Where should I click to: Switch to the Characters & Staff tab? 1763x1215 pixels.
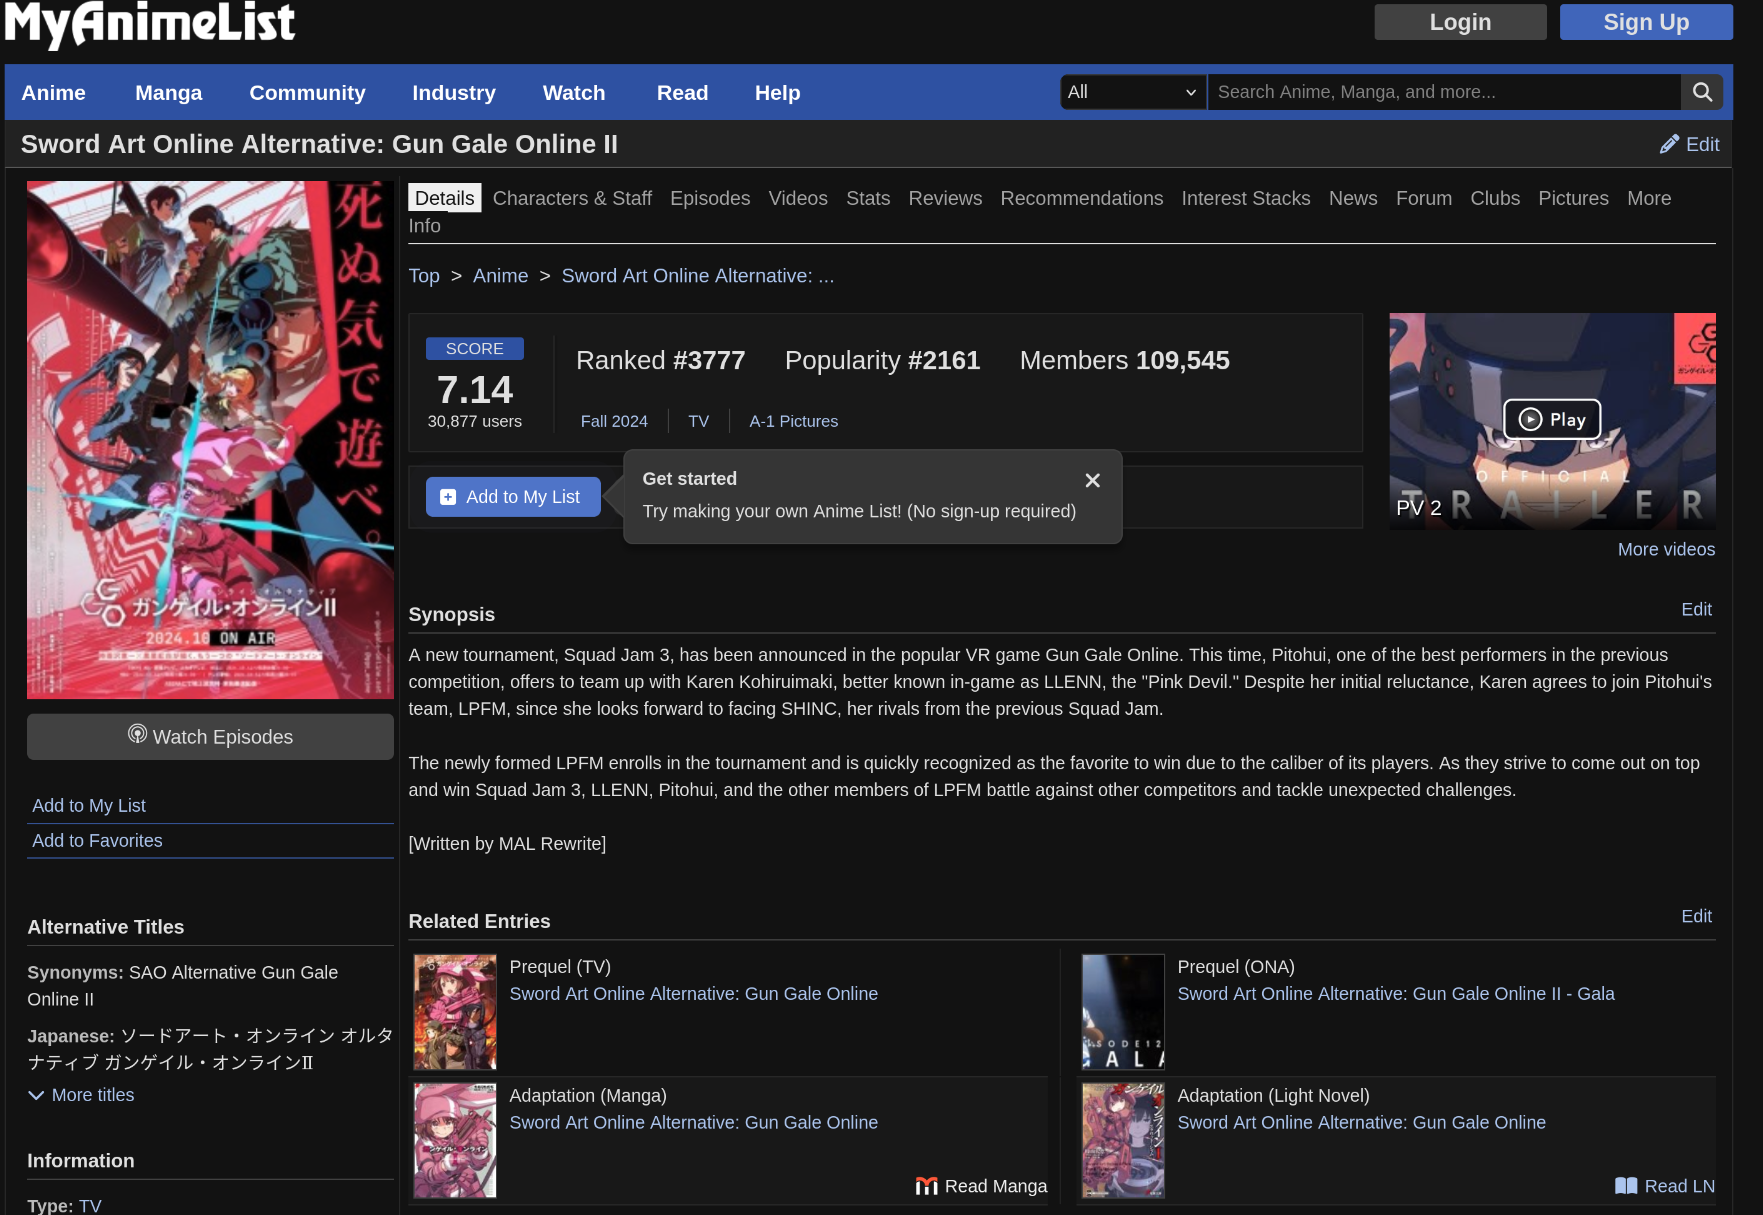pos(572,198)
